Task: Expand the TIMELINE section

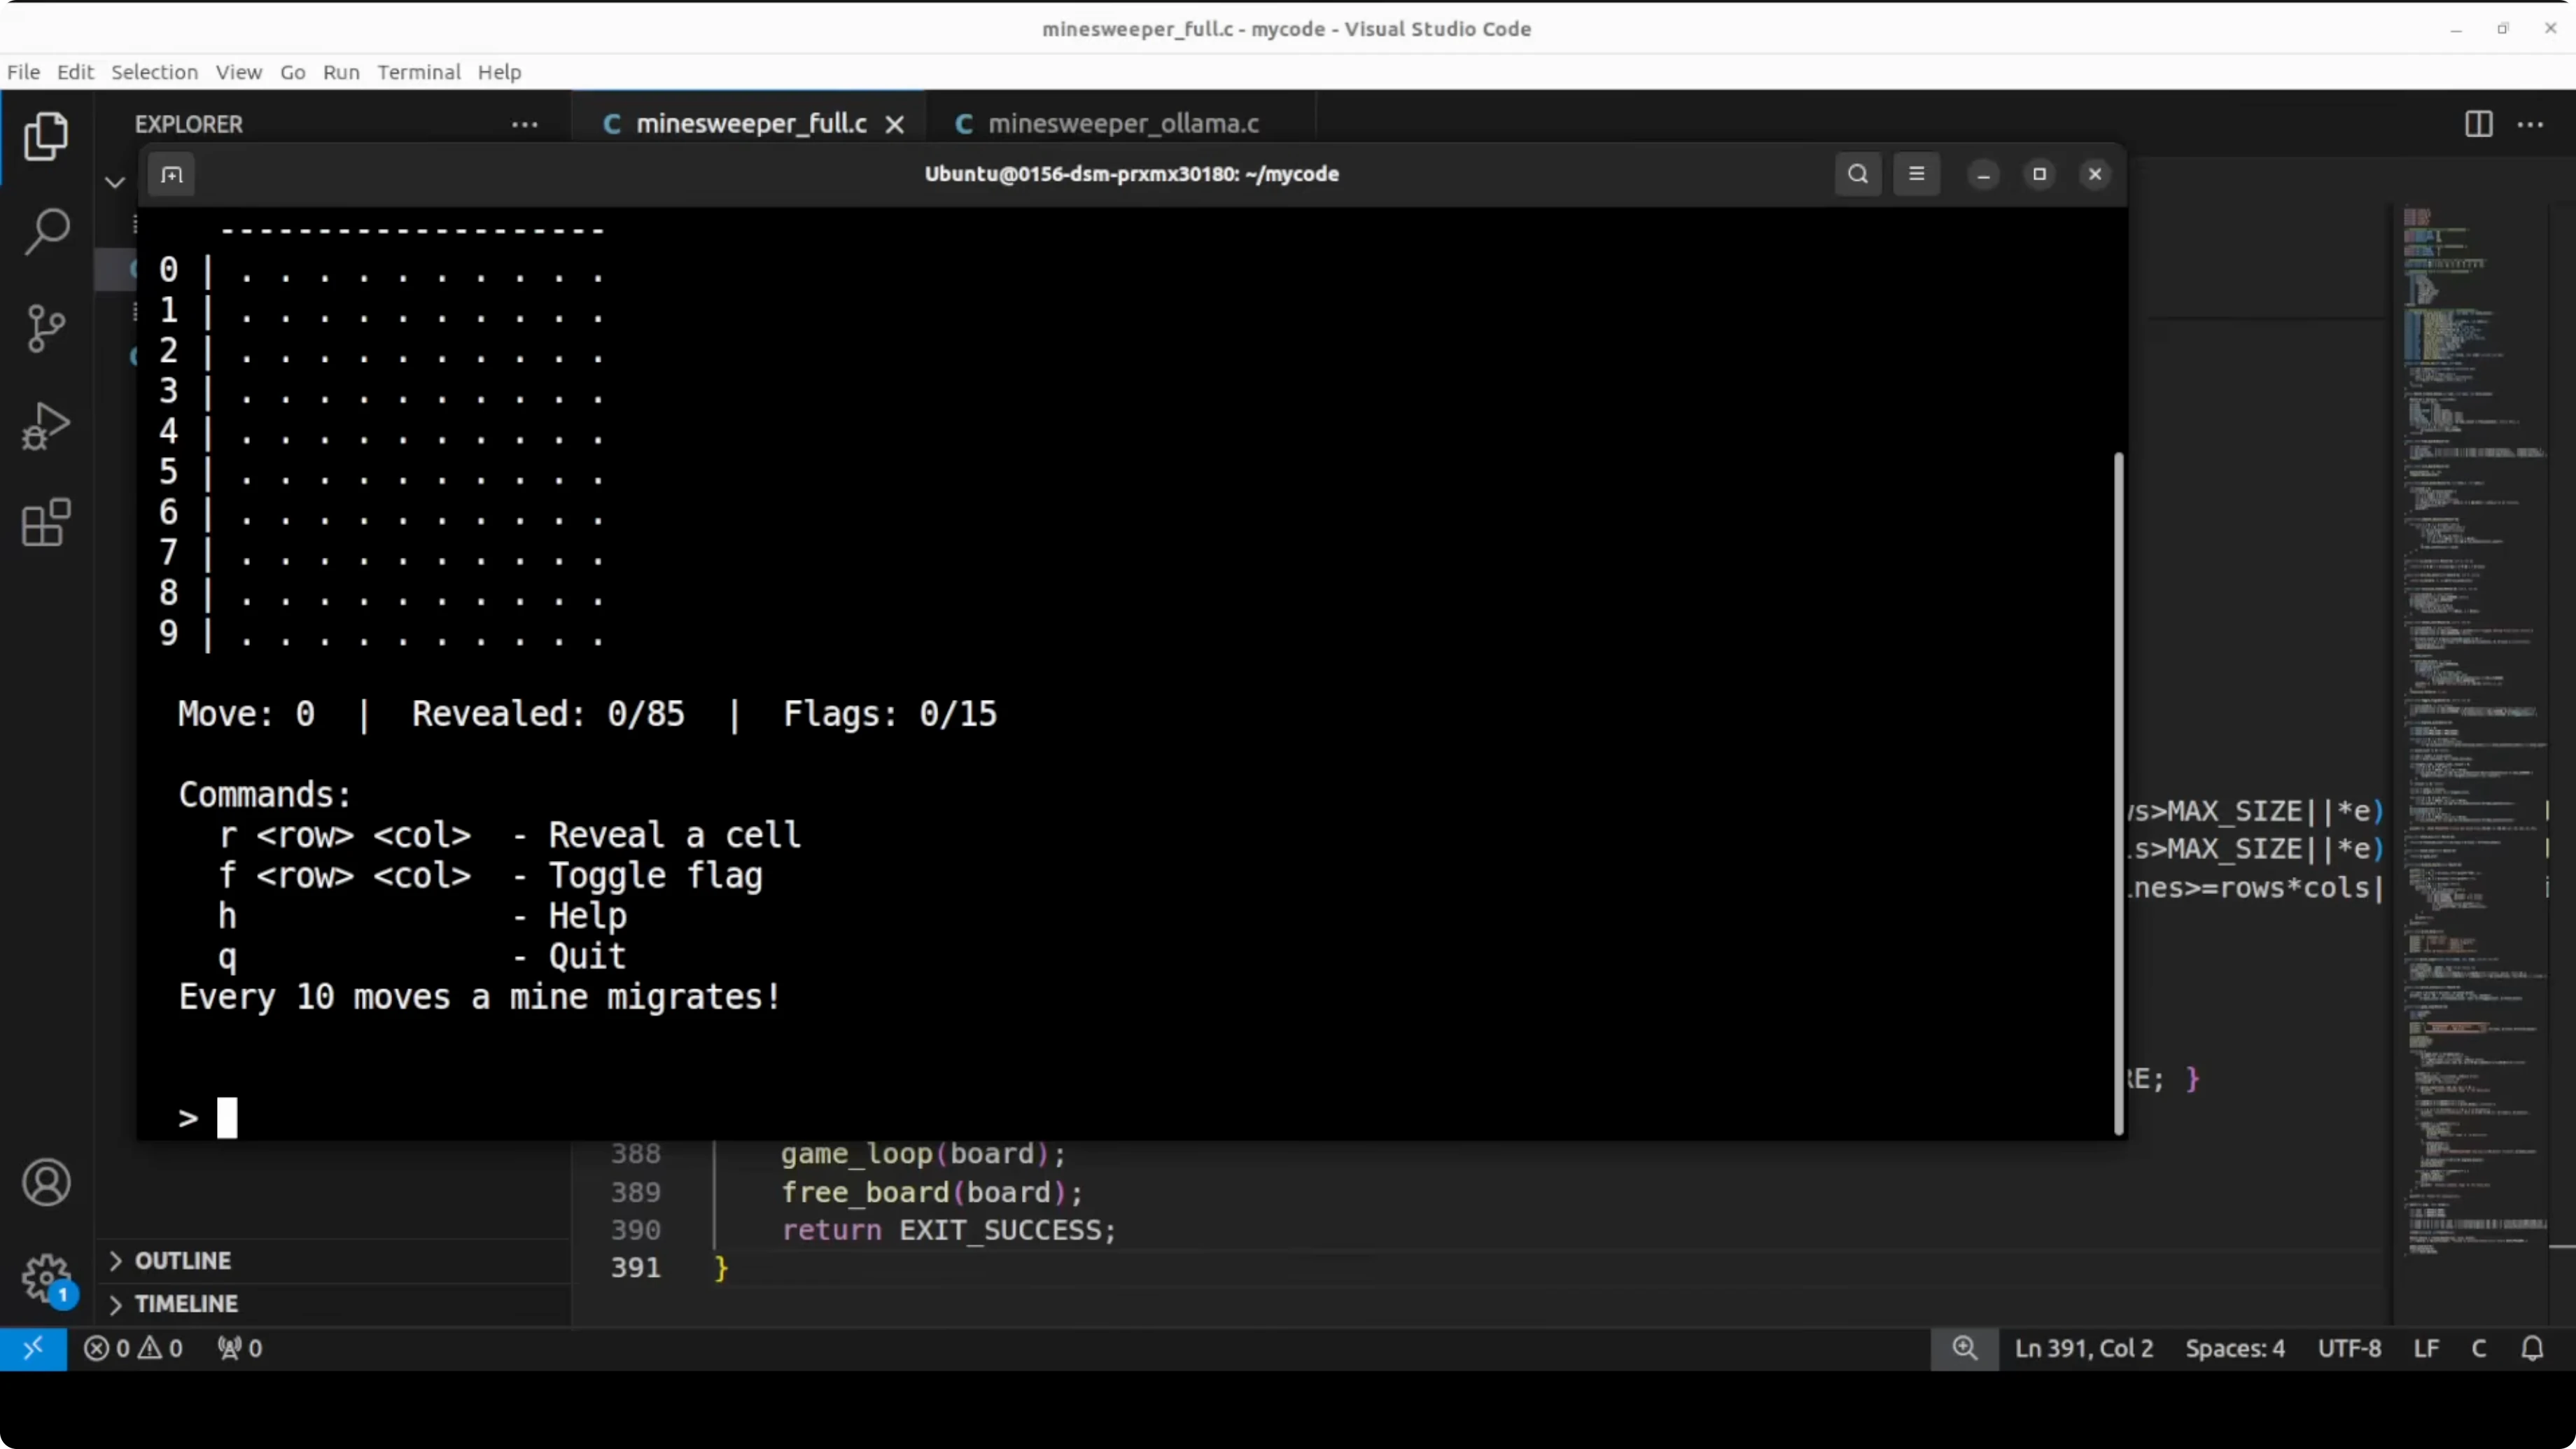Action: pyautogui.click(x=186, y=1303)
